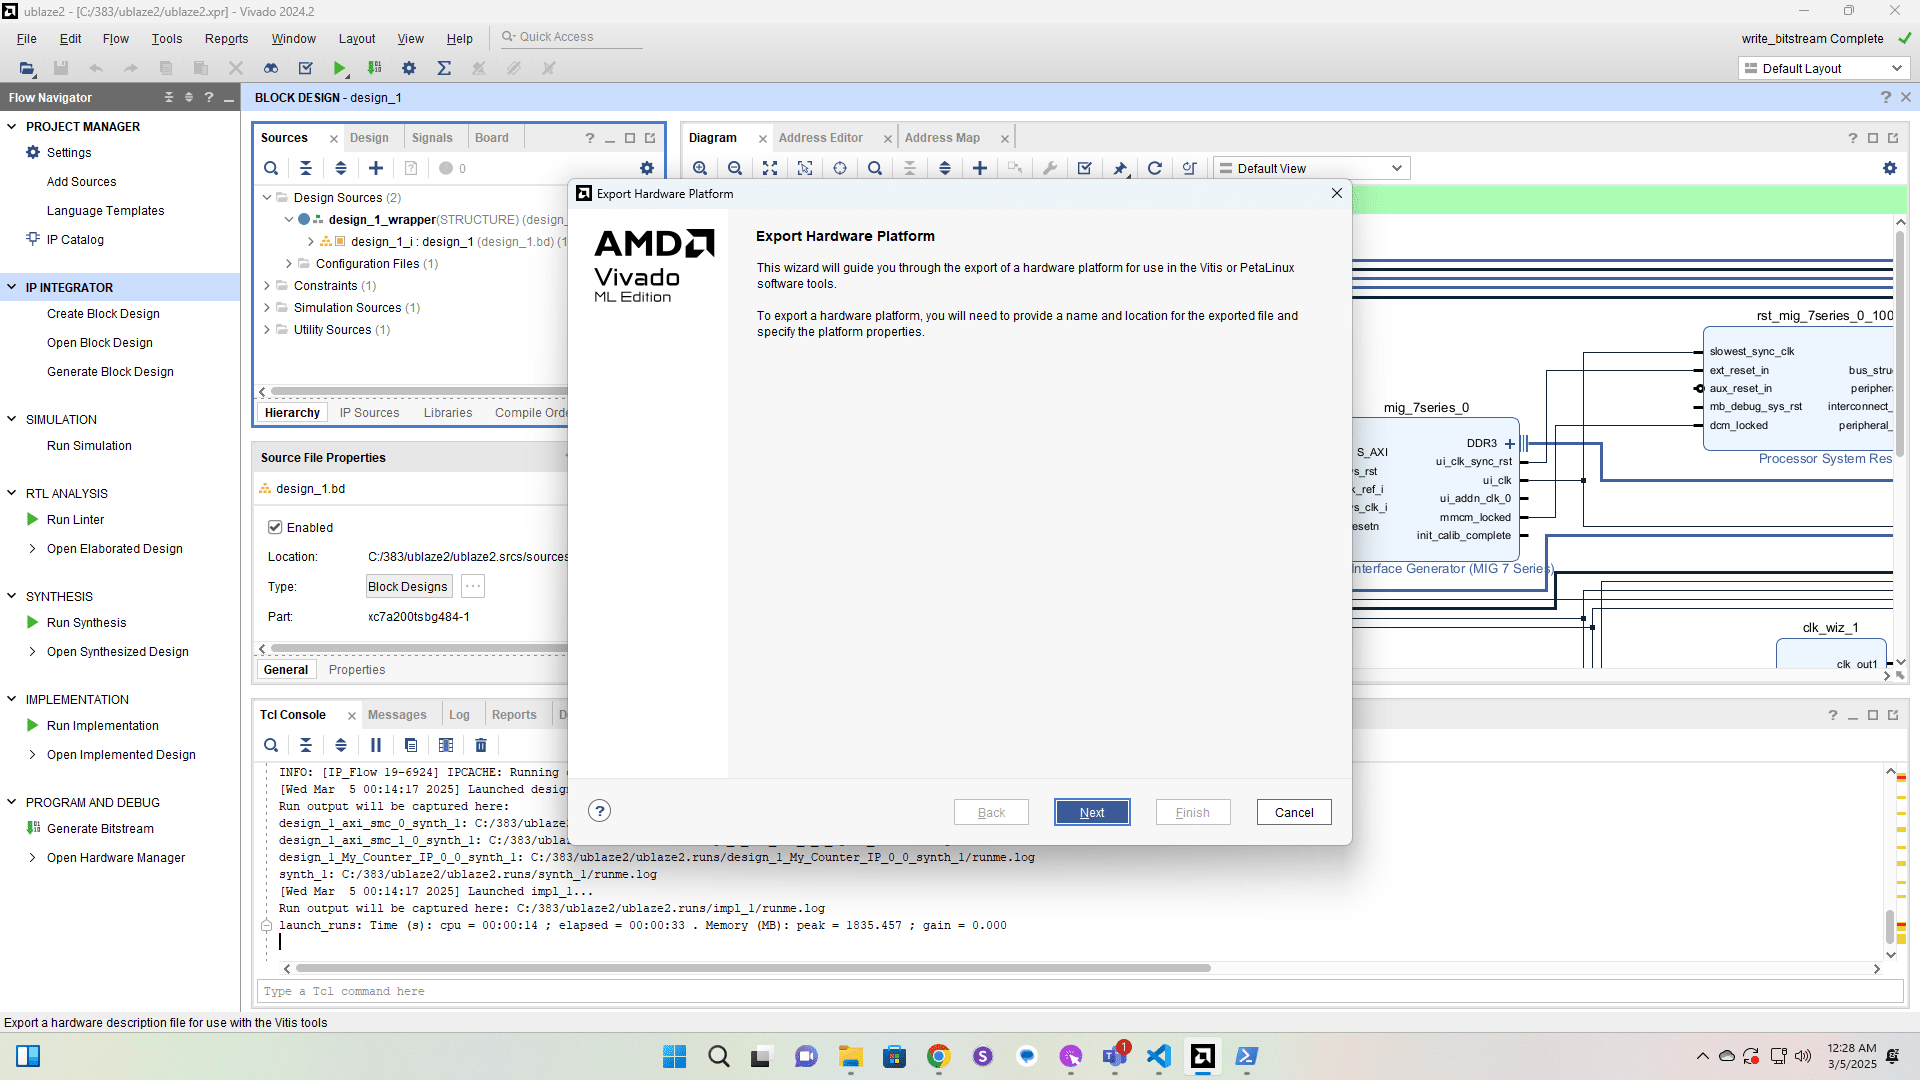Viewport: 1920px width, 1080px height.
Task: Click the wizard help question mark
Action: point(599,811)
